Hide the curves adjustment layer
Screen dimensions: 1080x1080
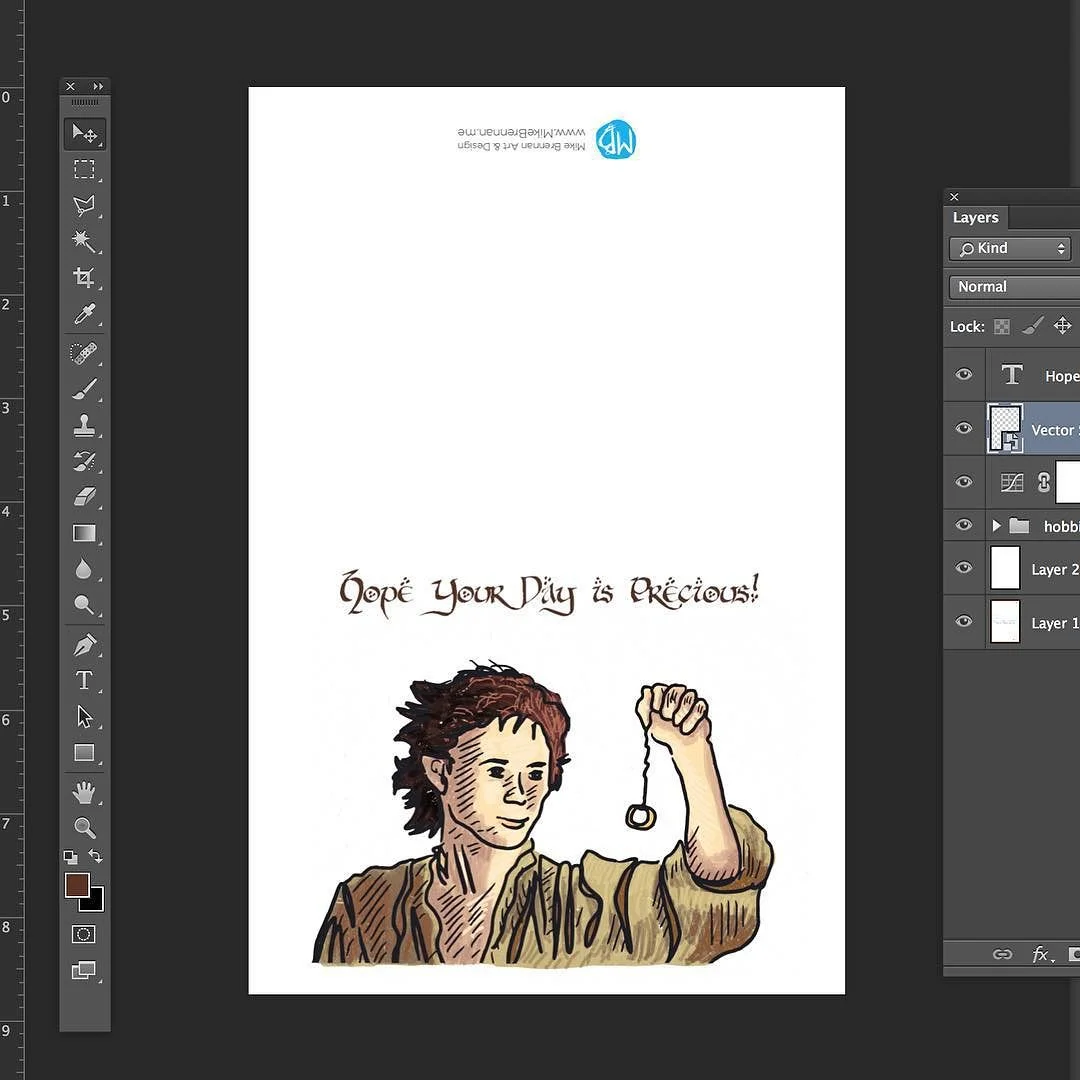pos(964,481)
